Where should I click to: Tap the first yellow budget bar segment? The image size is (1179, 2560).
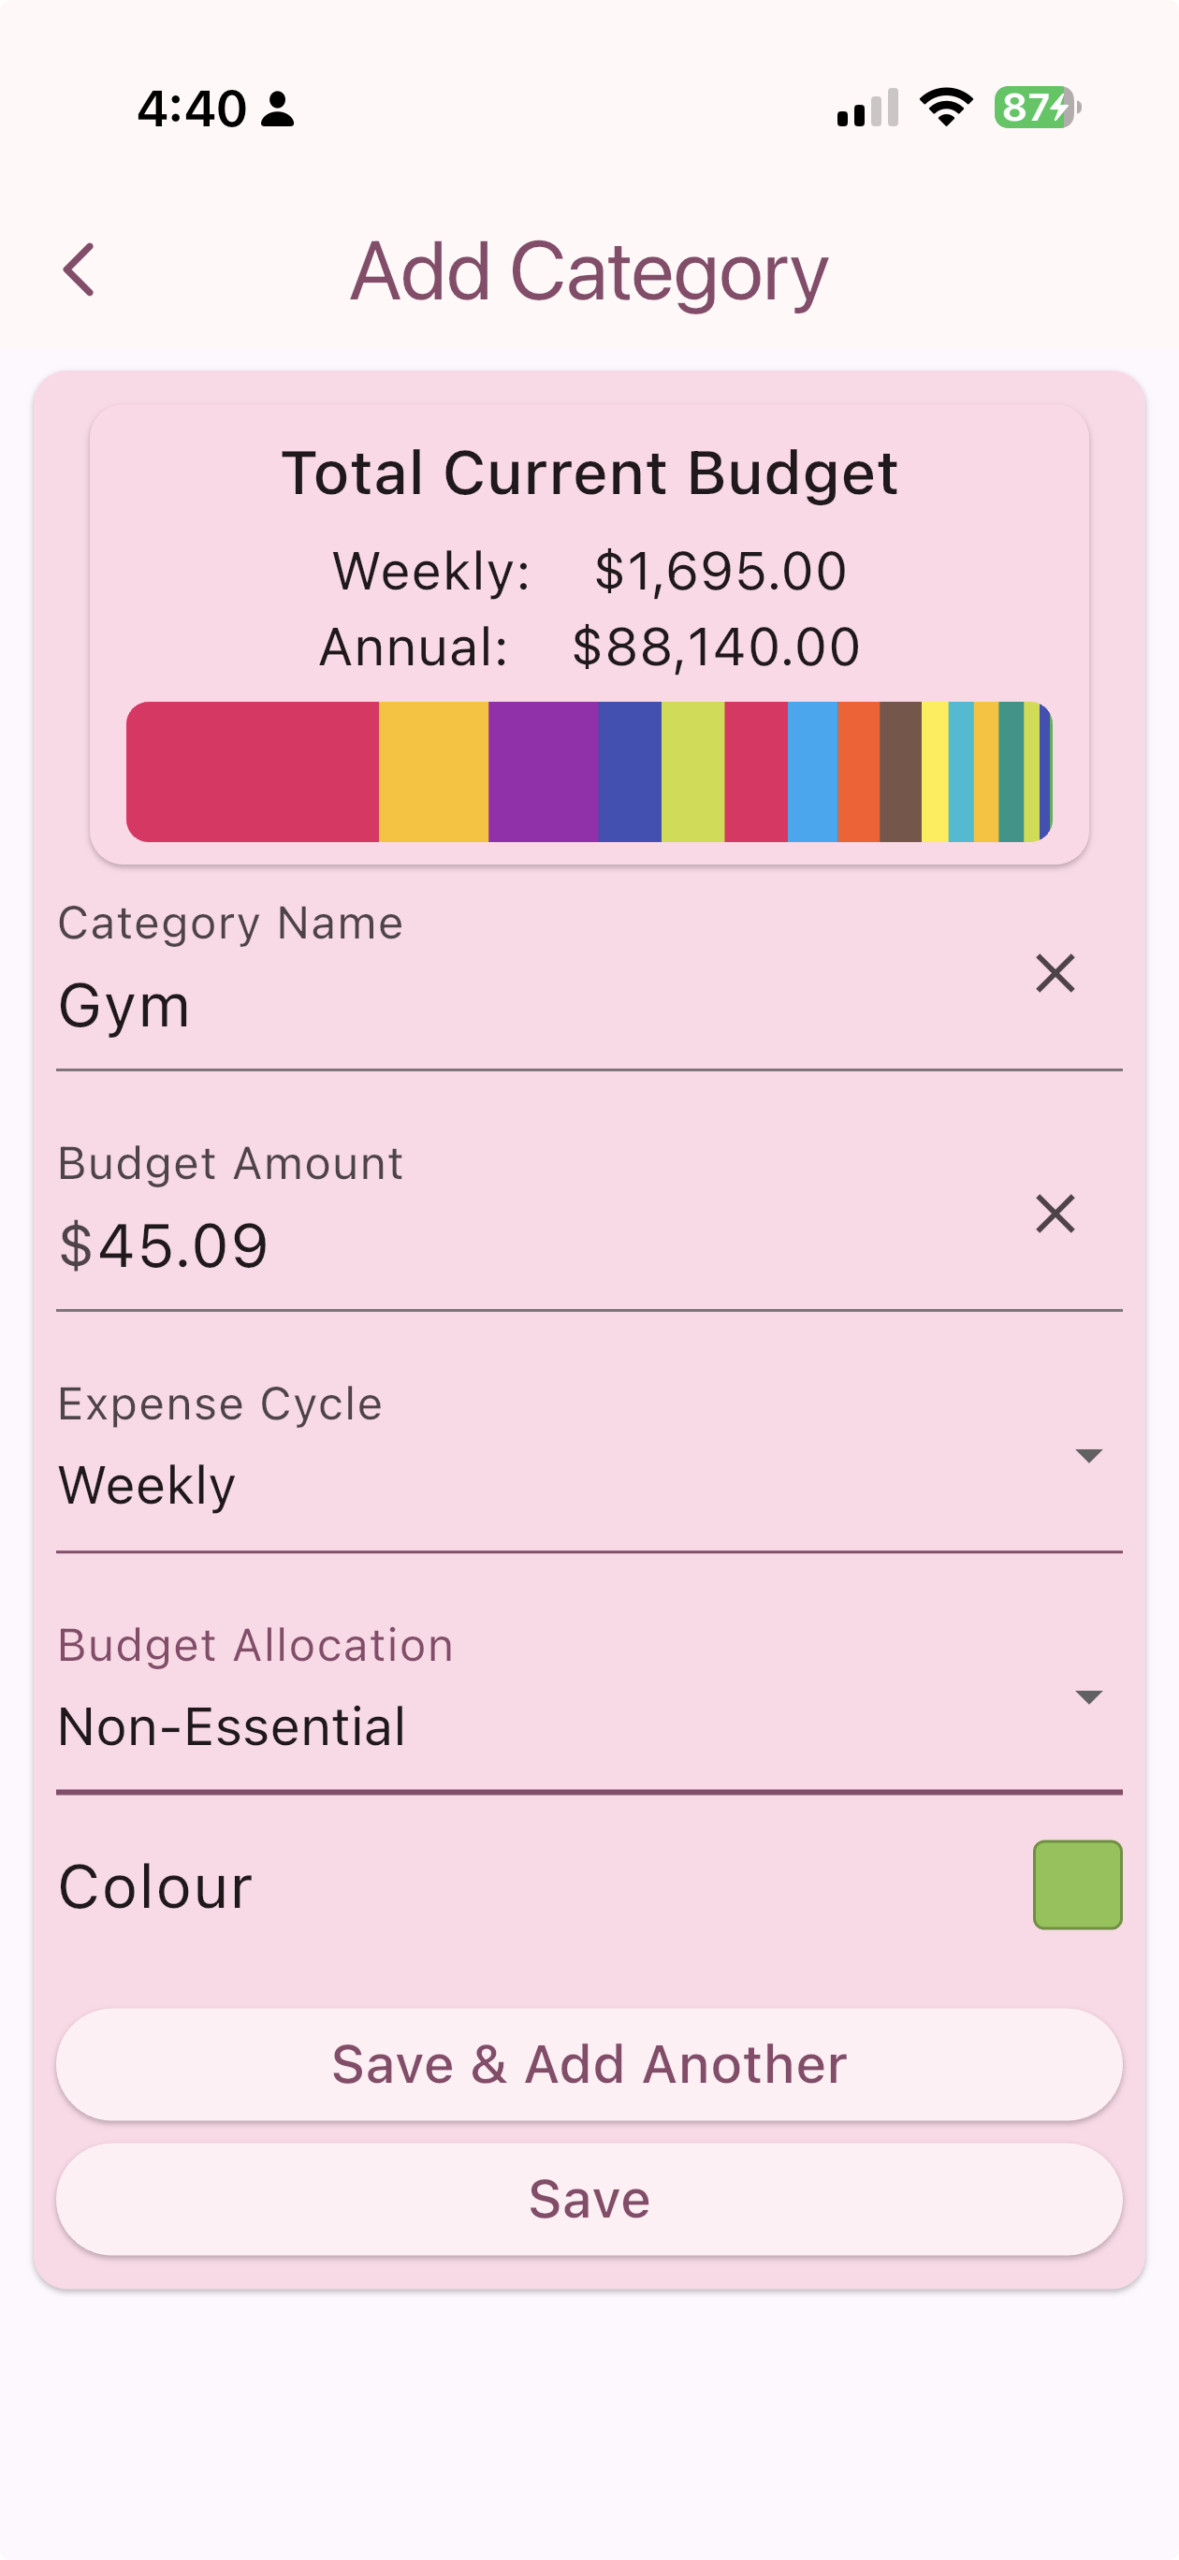click(433, 771)
